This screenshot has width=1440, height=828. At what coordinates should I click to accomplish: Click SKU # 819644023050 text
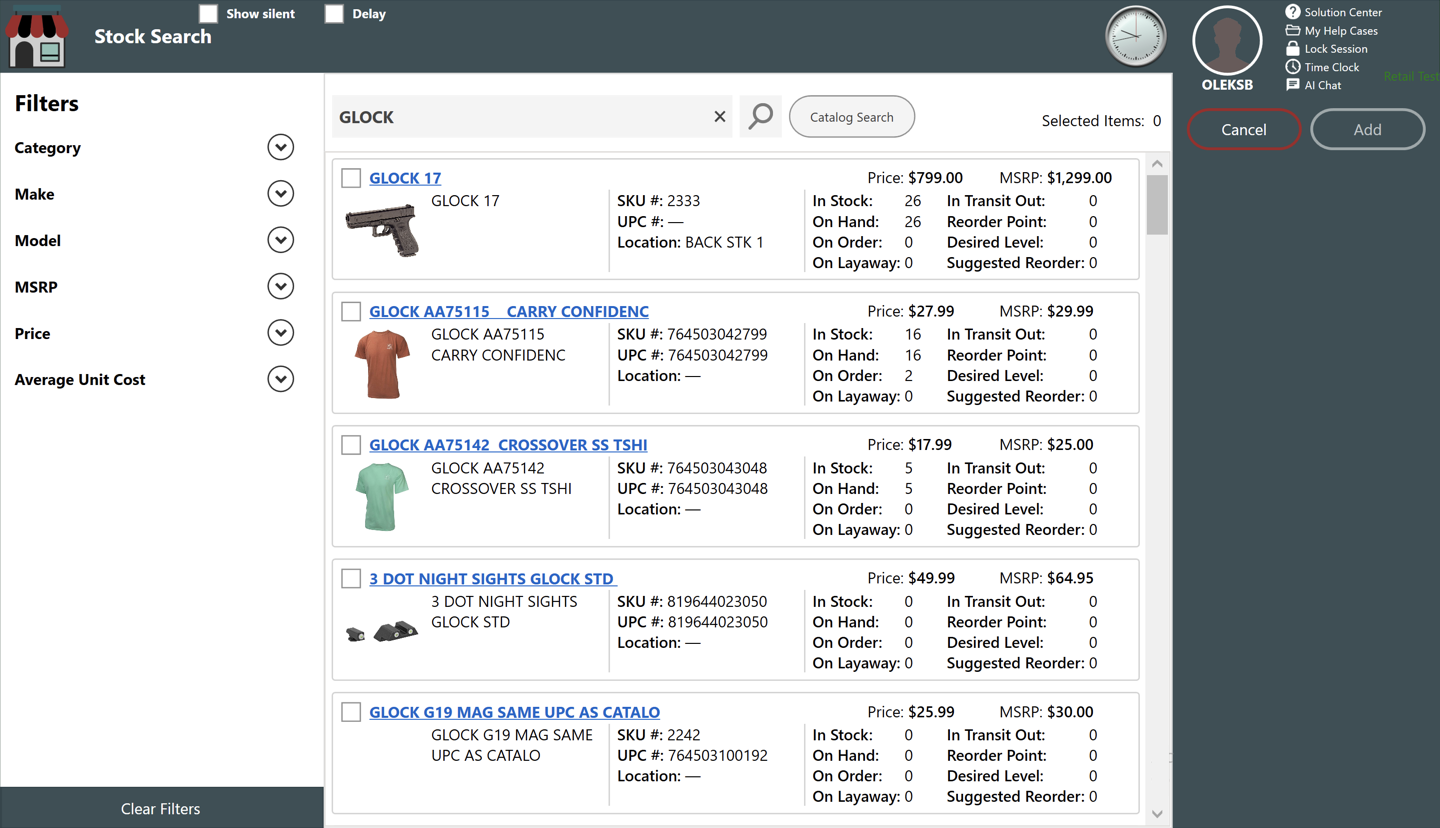[x=692, y=602]
